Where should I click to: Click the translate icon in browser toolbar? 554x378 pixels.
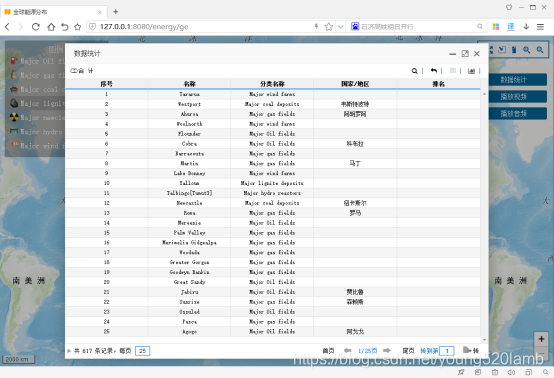511,26
